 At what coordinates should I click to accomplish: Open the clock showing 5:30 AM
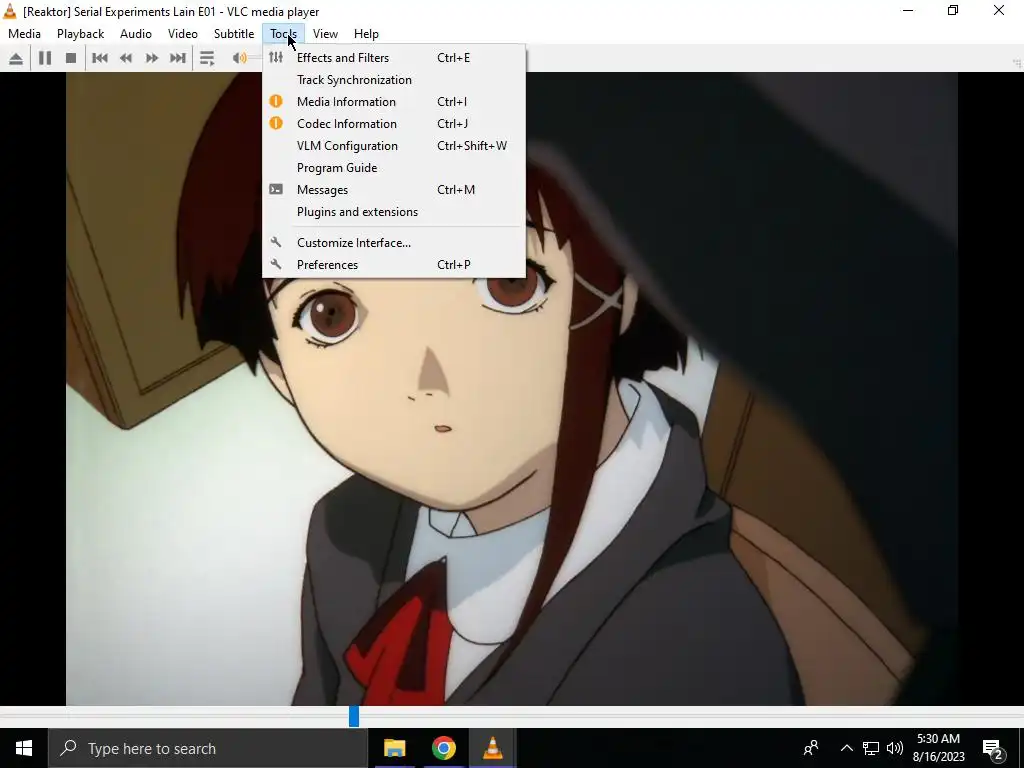click(x=938, y=748)
